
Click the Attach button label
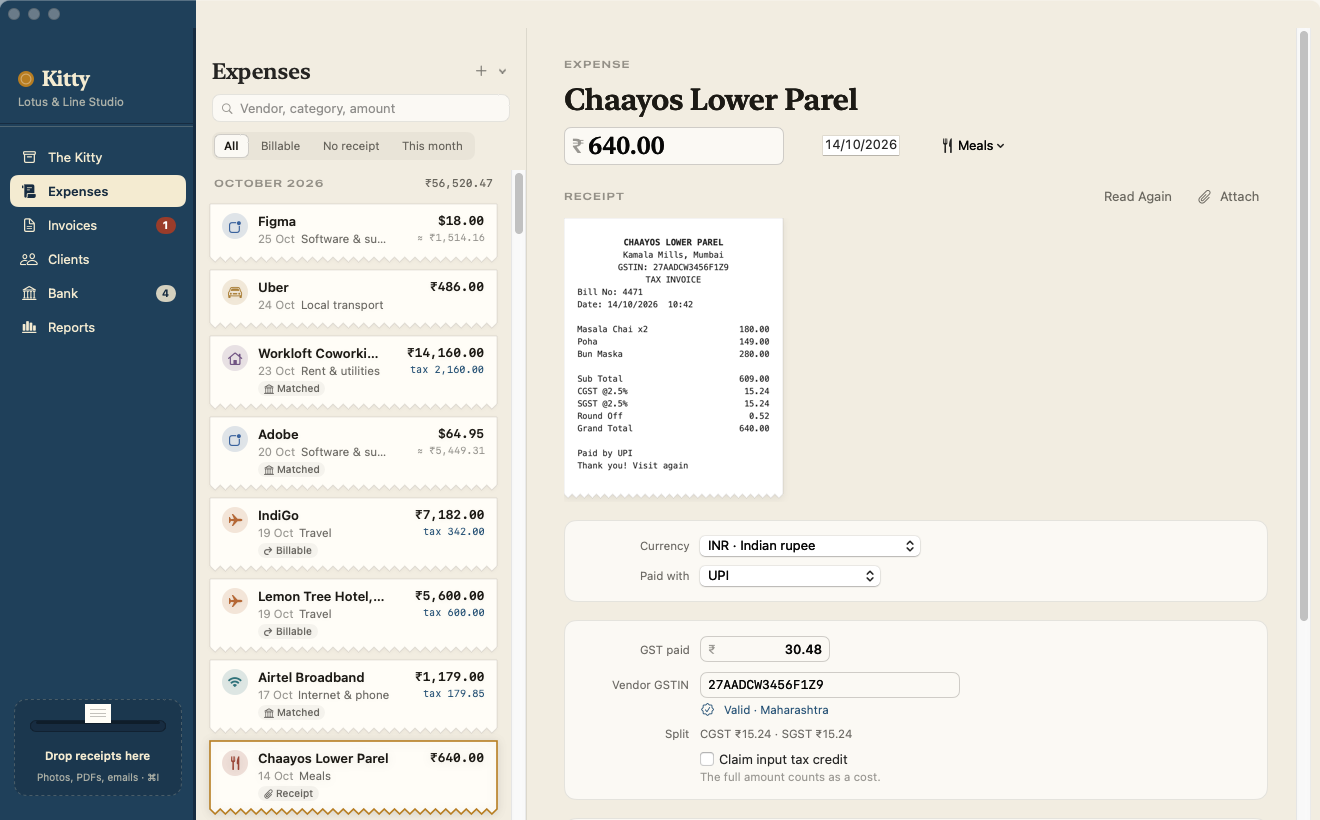[1239, 197]
